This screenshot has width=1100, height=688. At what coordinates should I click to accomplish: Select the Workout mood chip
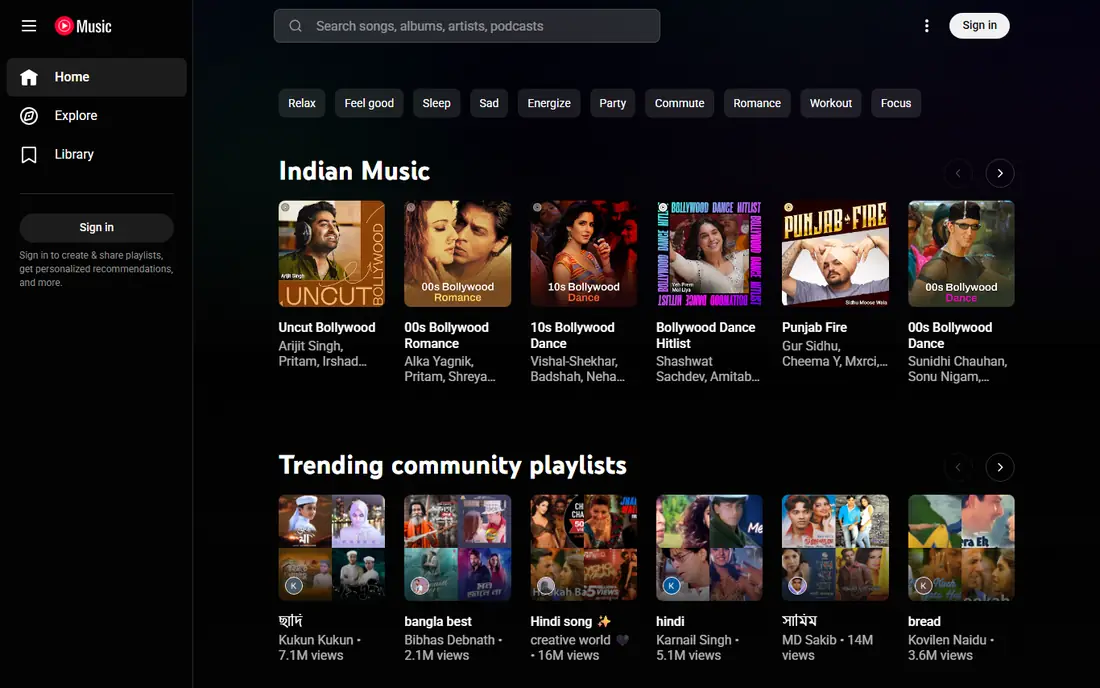pyautogui.click(x=831, y=103)
